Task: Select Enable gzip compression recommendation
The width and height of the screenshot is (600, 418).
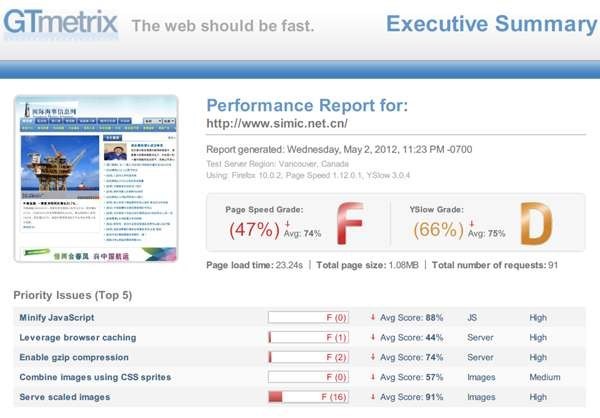Action: pyautogui.click(x=74, y=358)
